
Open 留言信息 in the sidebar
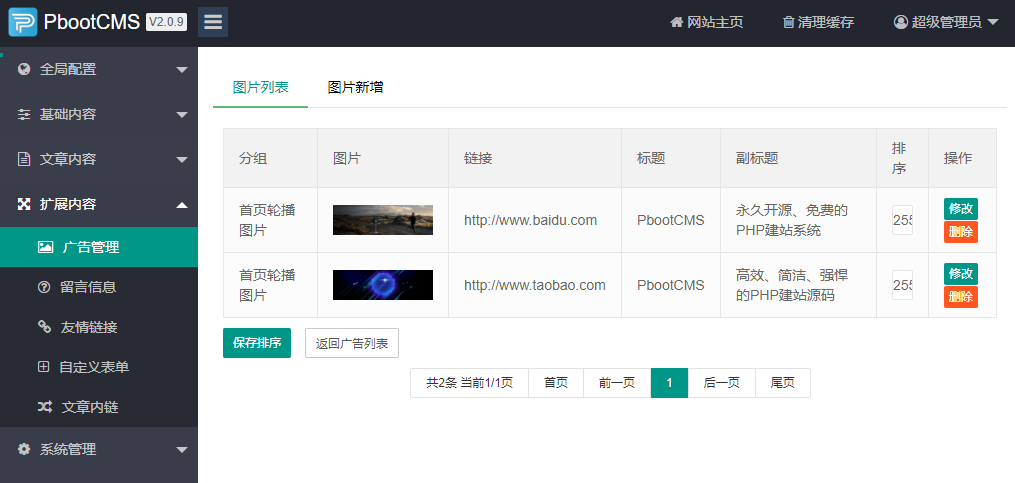coord(99,287)
